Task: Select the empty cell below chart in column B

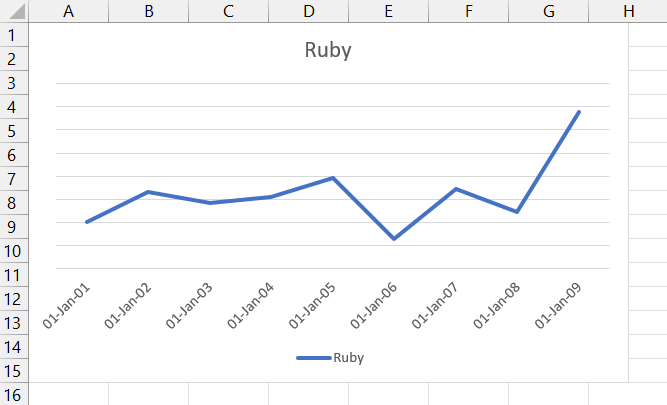Action: pos(148,394)
